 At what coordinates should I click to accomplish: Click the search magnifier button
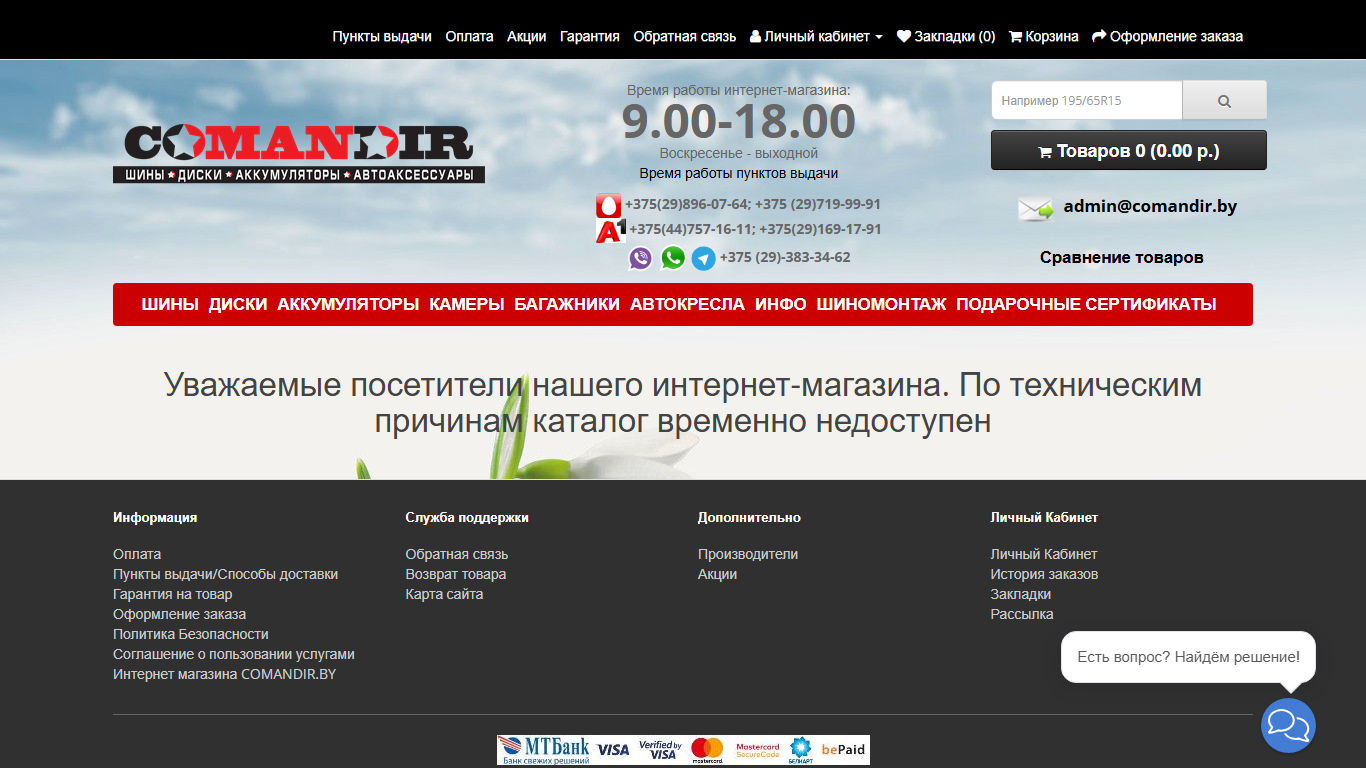point(1224,100)
